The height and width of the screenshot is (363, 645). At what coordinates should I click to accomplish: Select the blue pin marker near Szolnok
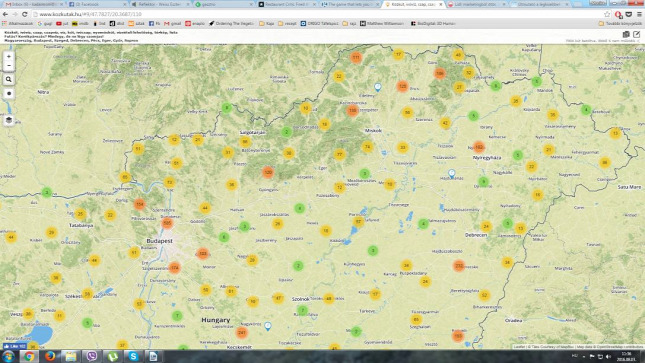[268, 326]
